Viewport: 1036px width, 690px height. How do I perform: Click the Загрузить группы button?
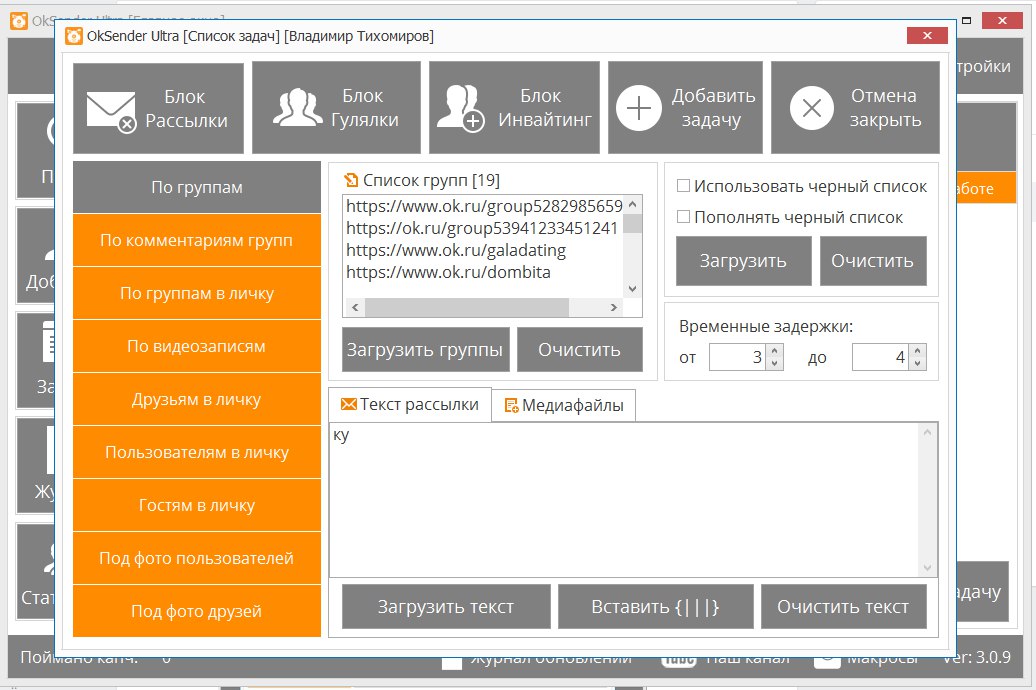pos(425,350)
